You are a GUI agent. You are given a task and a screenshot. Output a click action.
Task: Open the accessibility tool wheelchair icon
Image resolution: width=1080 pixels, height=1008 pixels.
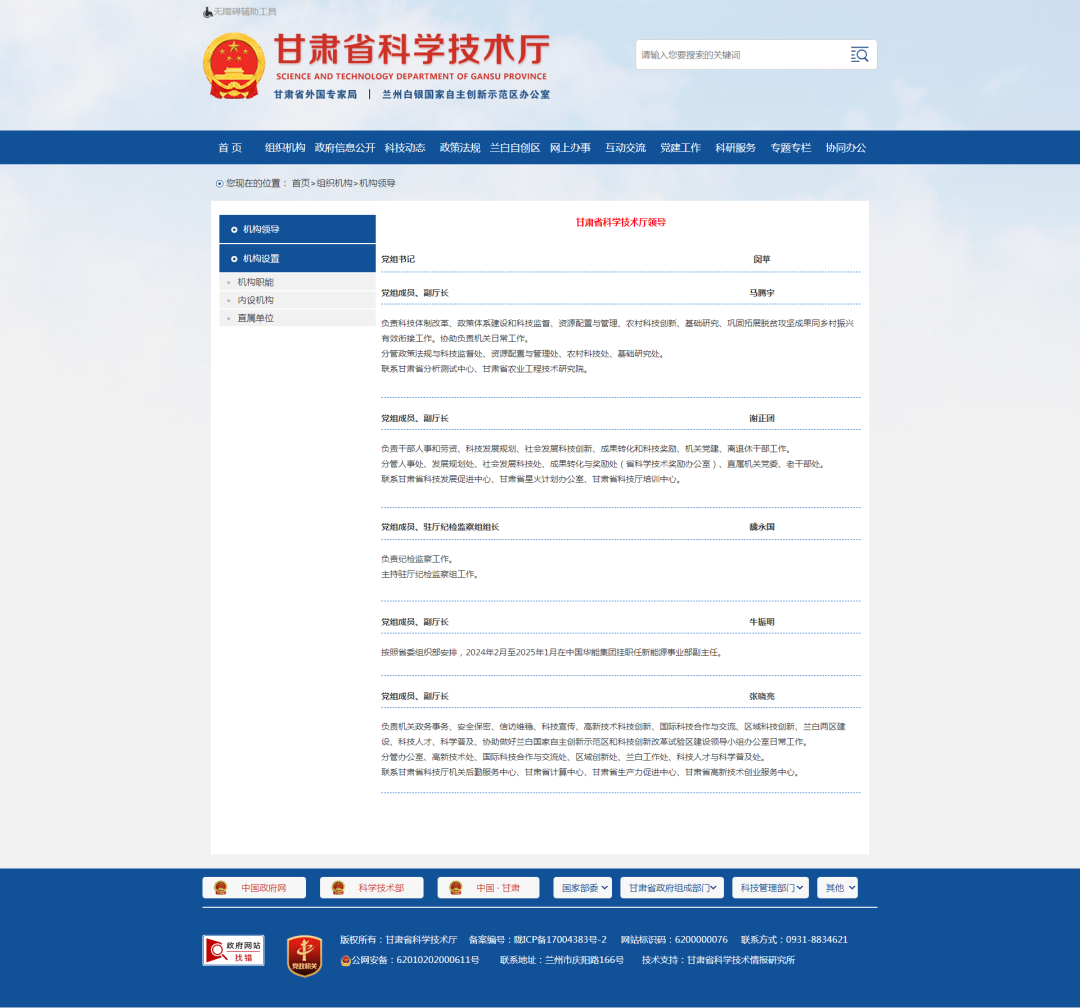tap(207, 12)
